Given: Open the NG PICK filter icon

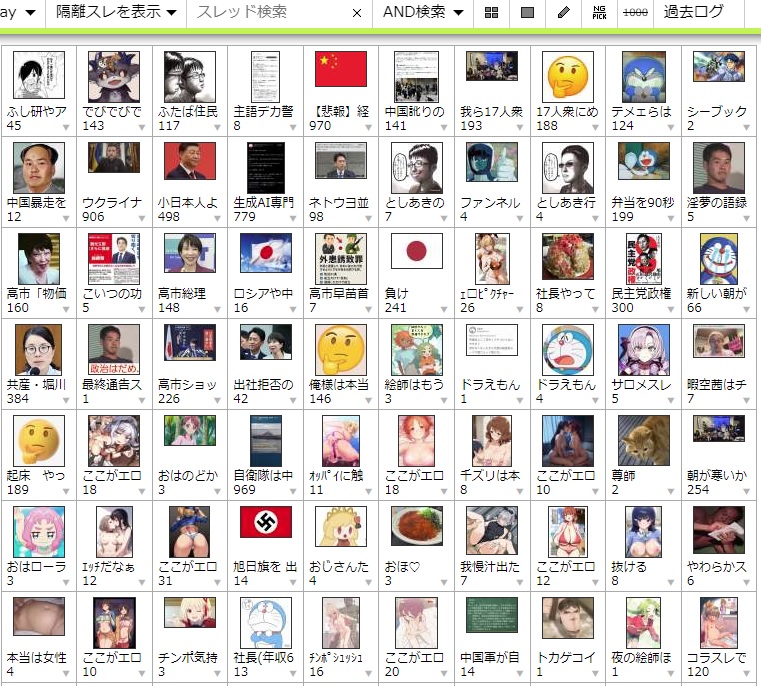Looking at the screenshot, I should pos(599,13).
